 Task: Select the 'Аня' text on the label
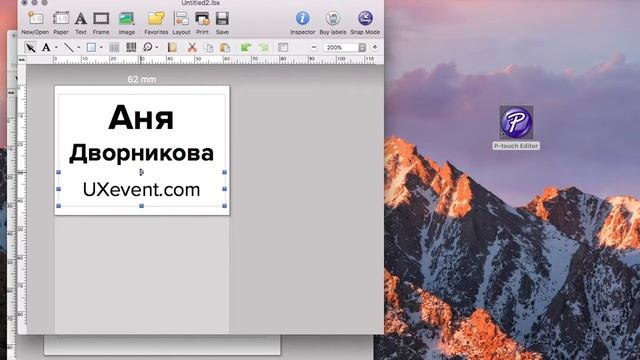(x=141, y=118)
